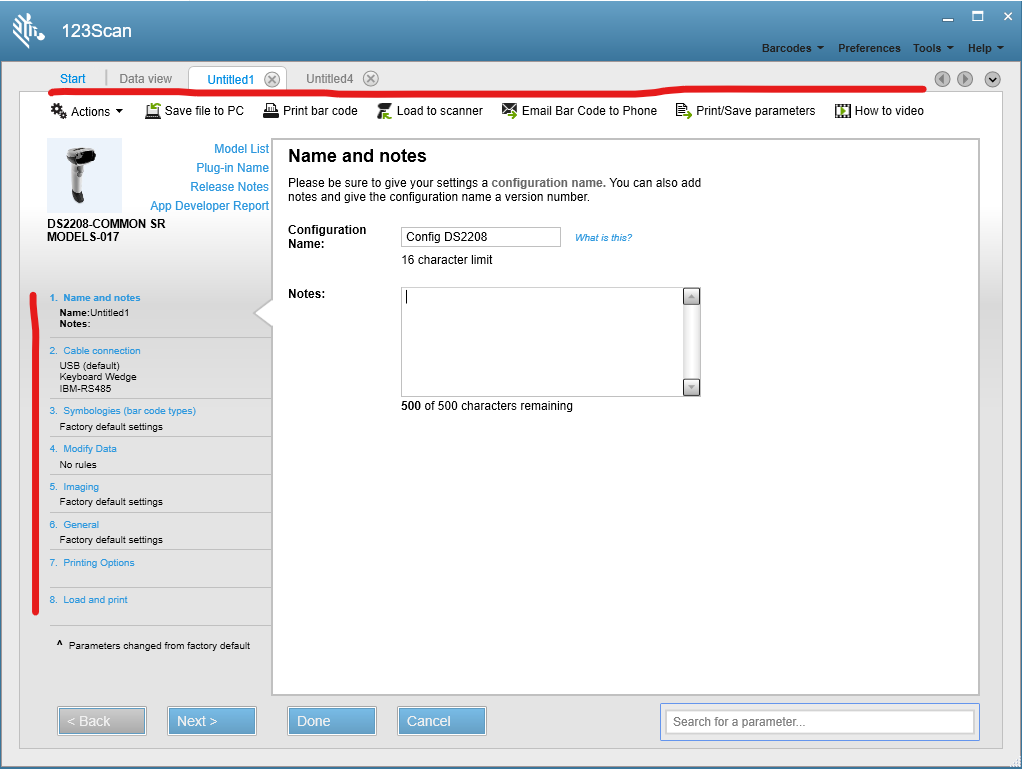
Task: Click the 'IBM-RS485' text
Action: pos(85,388)
